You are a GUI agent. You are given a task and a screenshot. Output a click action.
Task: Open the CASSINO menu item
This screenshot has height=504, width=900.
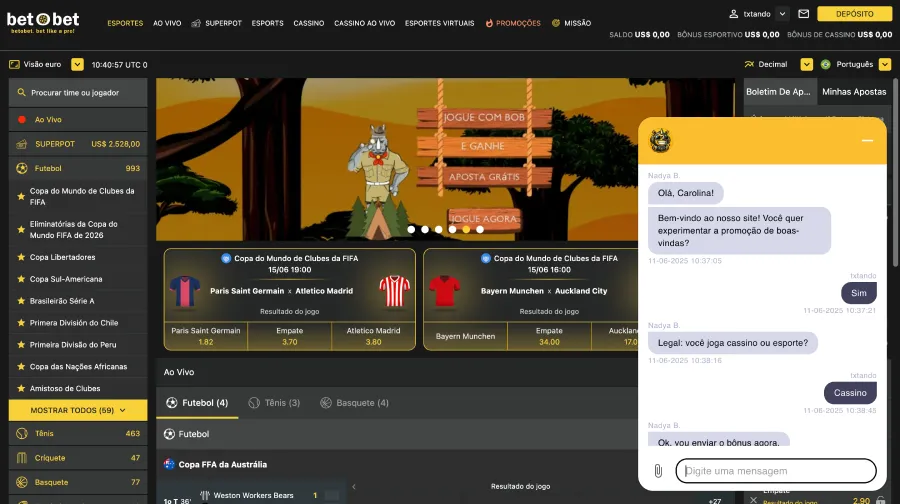tap(309, 24)
